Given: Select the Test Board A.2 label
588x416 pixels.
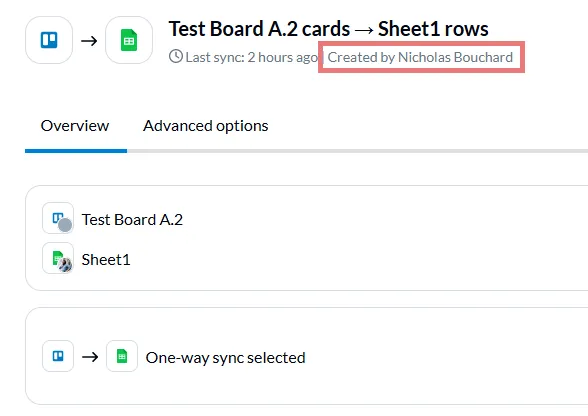Looking at the screenshot, I should [132, 220].
